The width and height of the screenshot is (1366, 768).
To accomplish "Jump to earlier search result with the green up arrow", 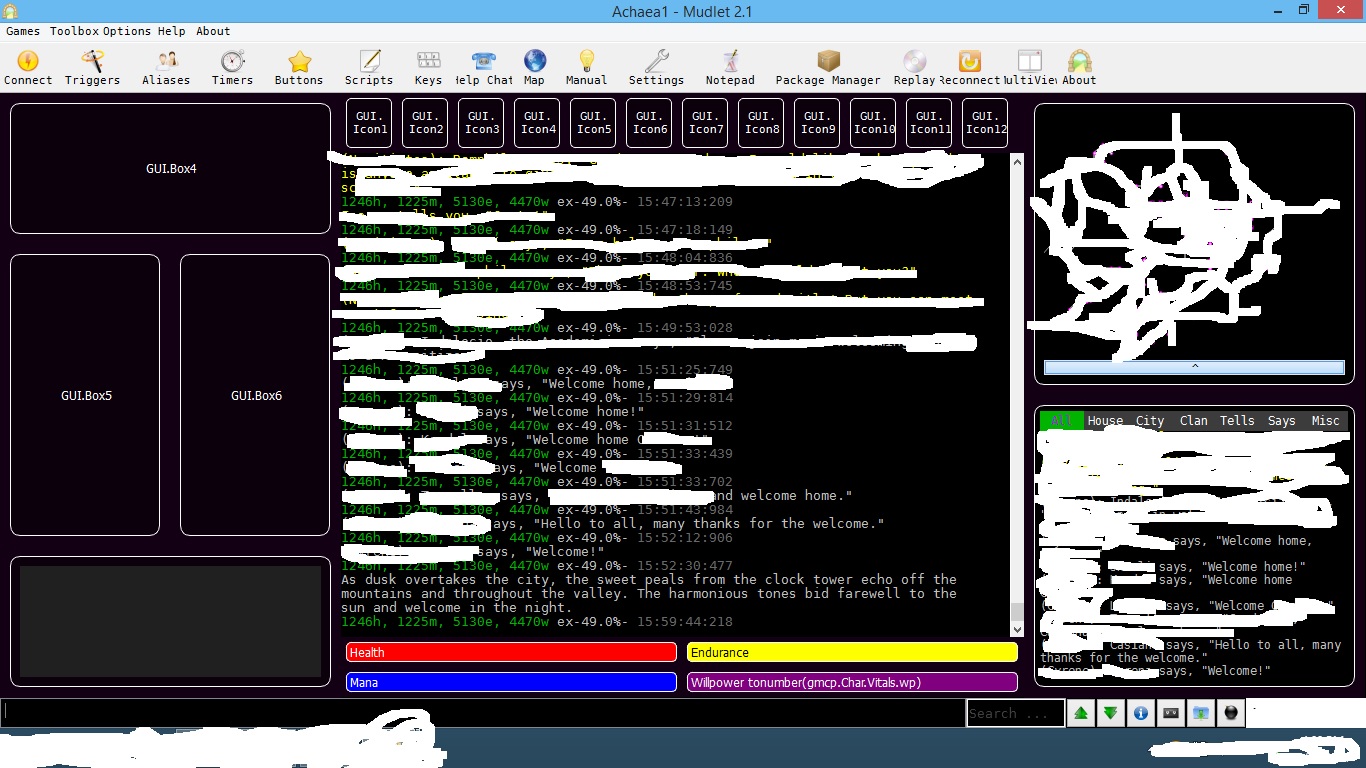I will (x=1080, y=713).
